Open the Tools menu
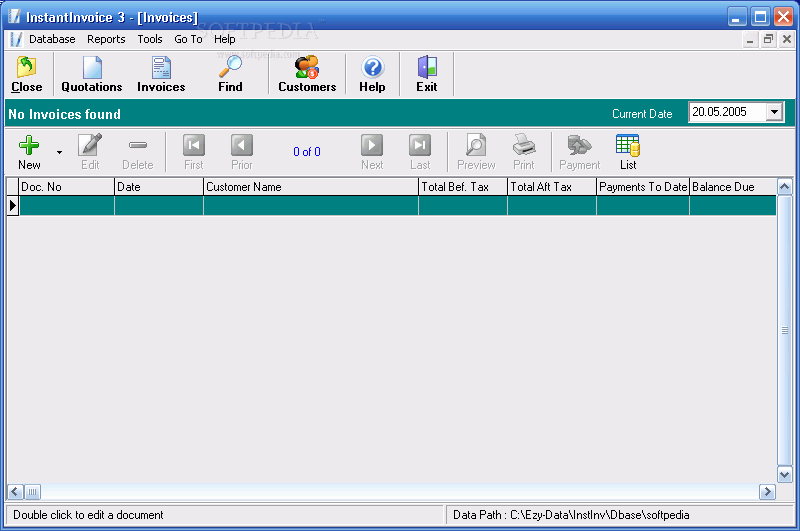 point(150,39)
